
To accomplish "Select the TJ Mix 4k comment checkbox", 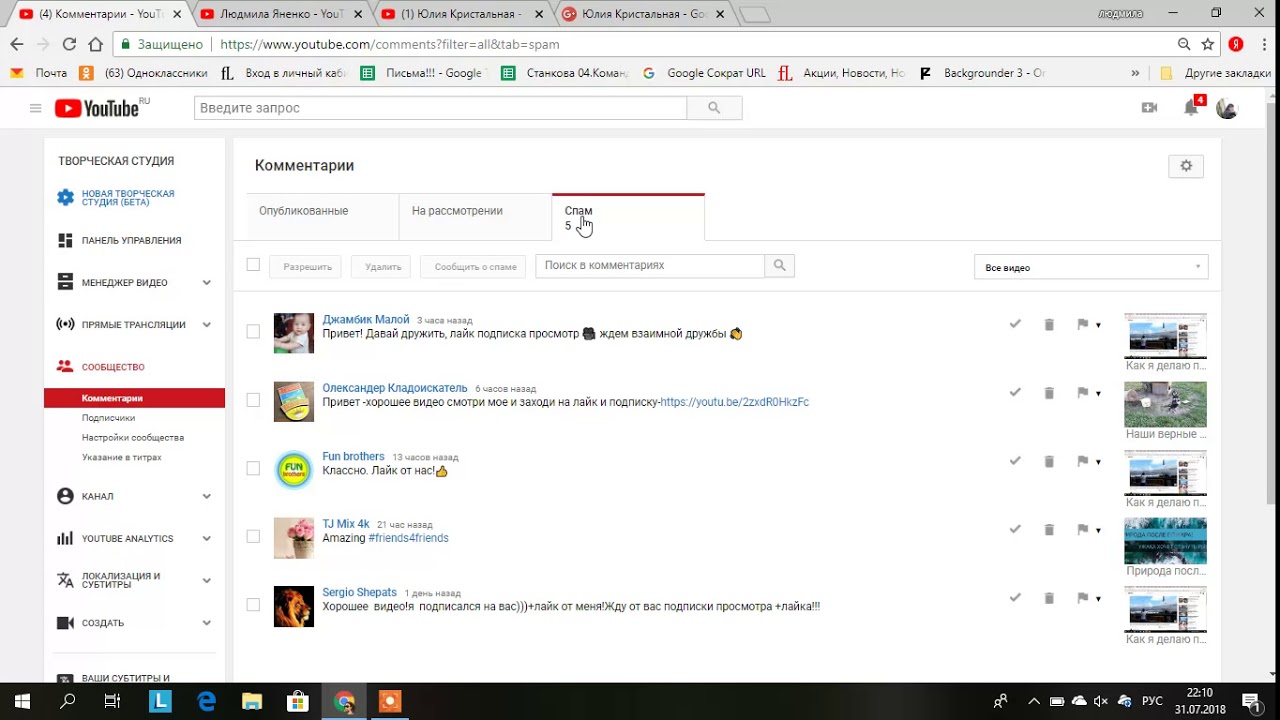I will 253,537.
